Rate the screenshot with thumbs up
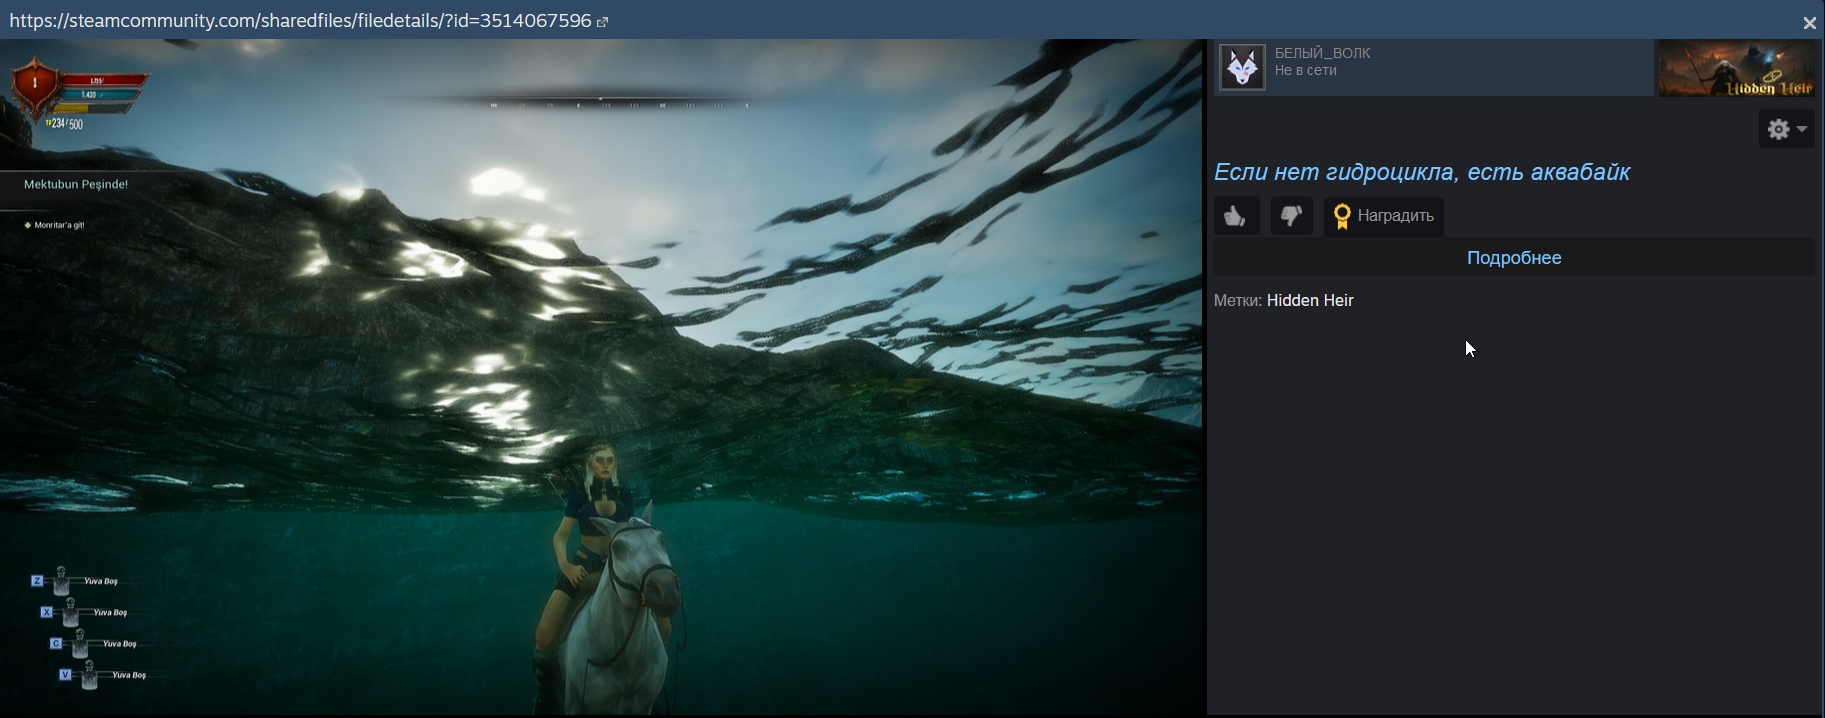Viewport: 1825px width, 718px height. [x=1236, y=216]
